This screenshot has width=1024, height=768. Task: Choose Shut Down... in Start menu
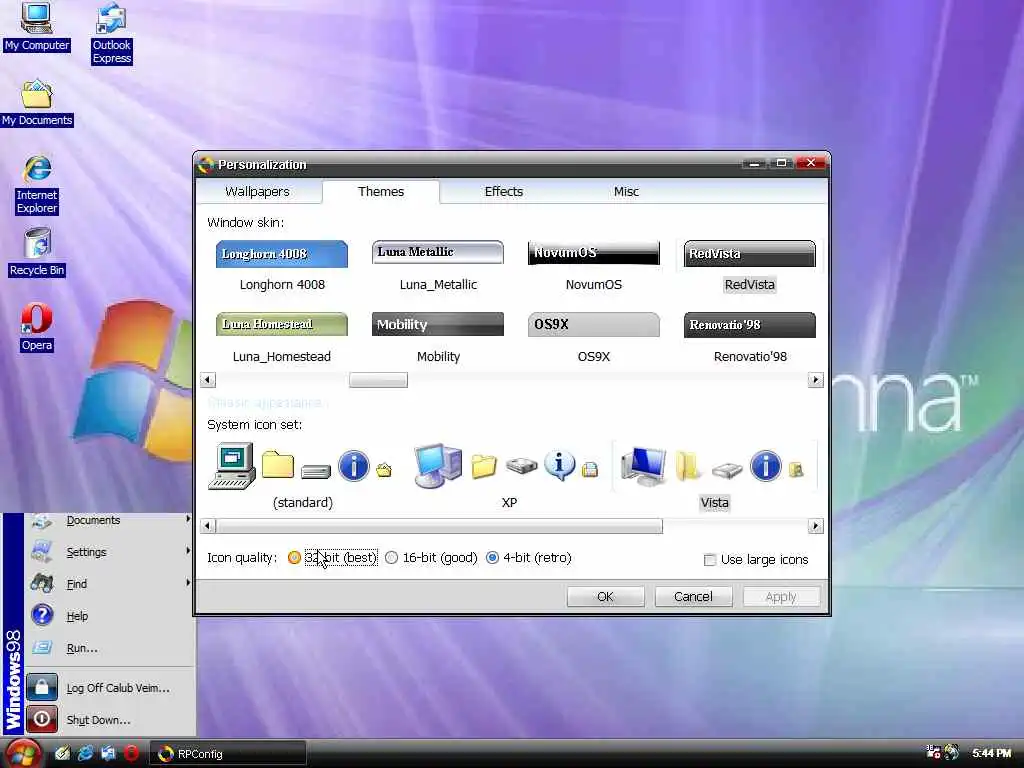[98, 720]
